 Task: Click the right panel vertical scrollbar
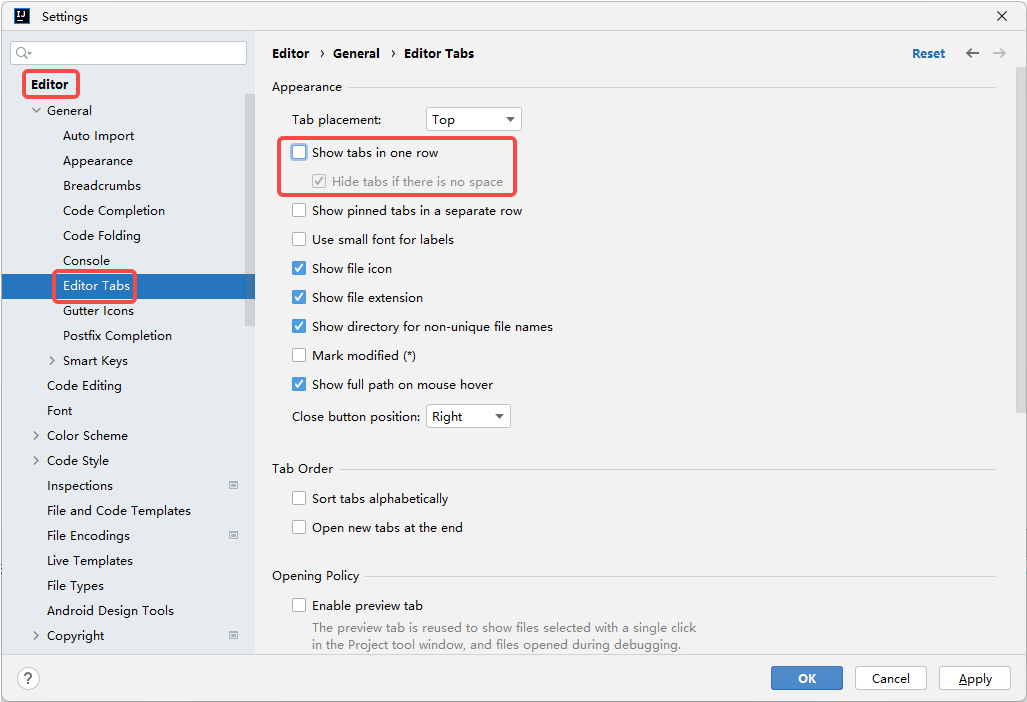point(1020,240)
